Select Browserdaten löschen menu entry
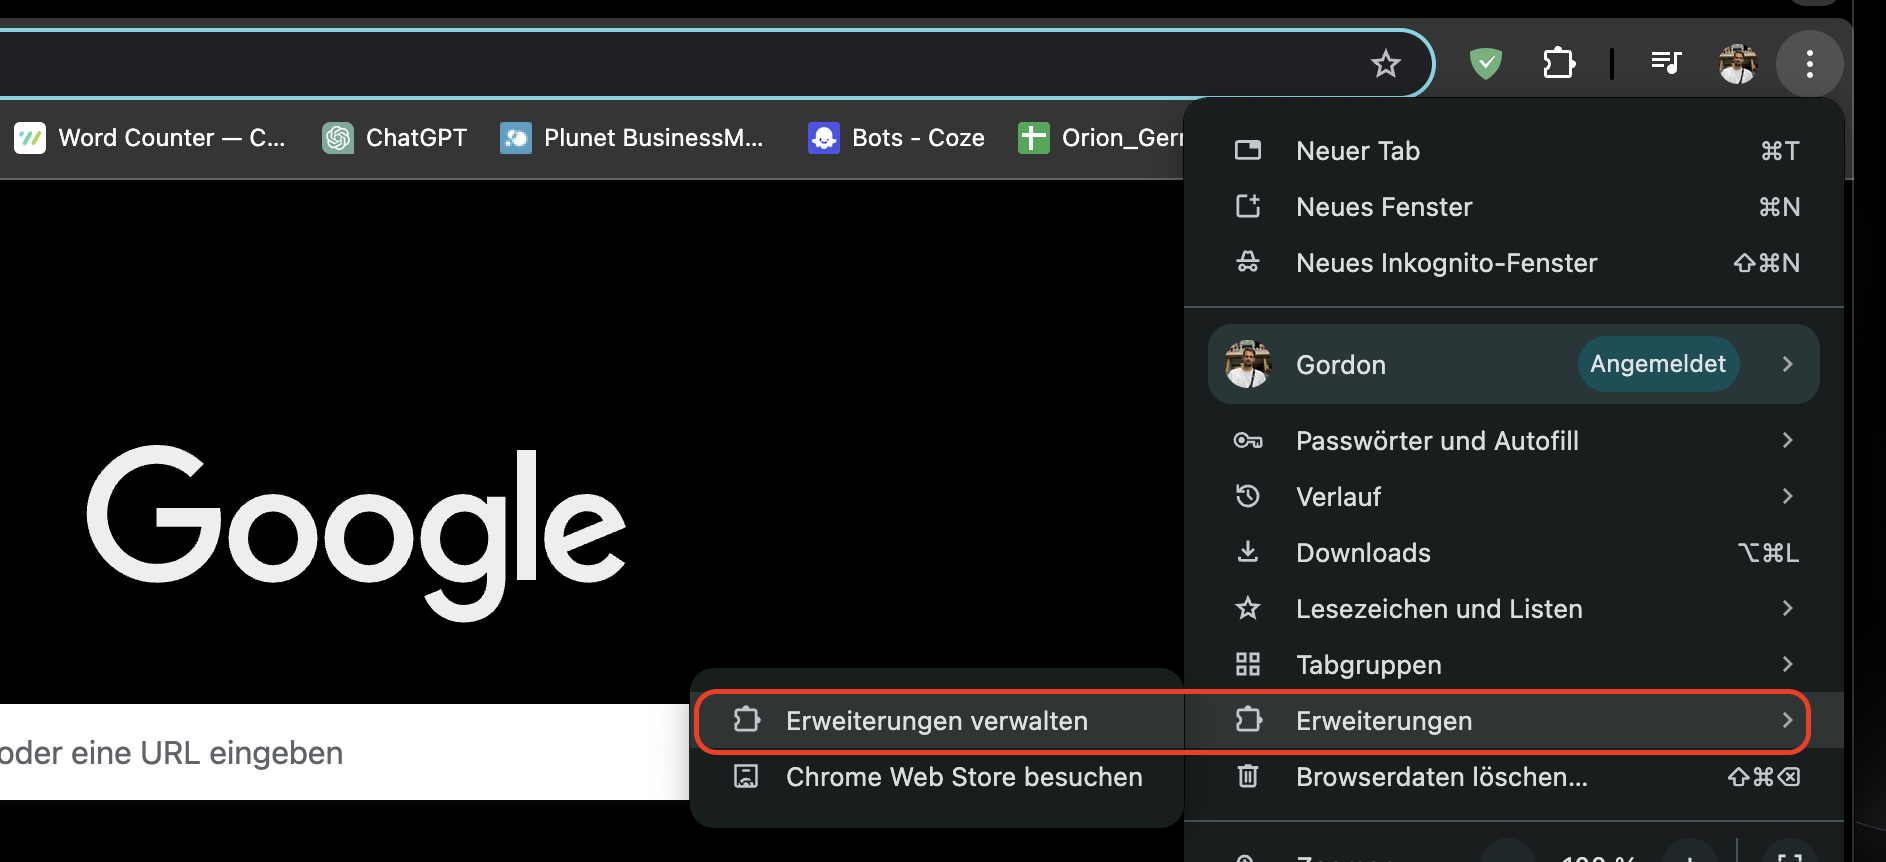Screen dimensions: 1886x862 [x=1514, y=777]
